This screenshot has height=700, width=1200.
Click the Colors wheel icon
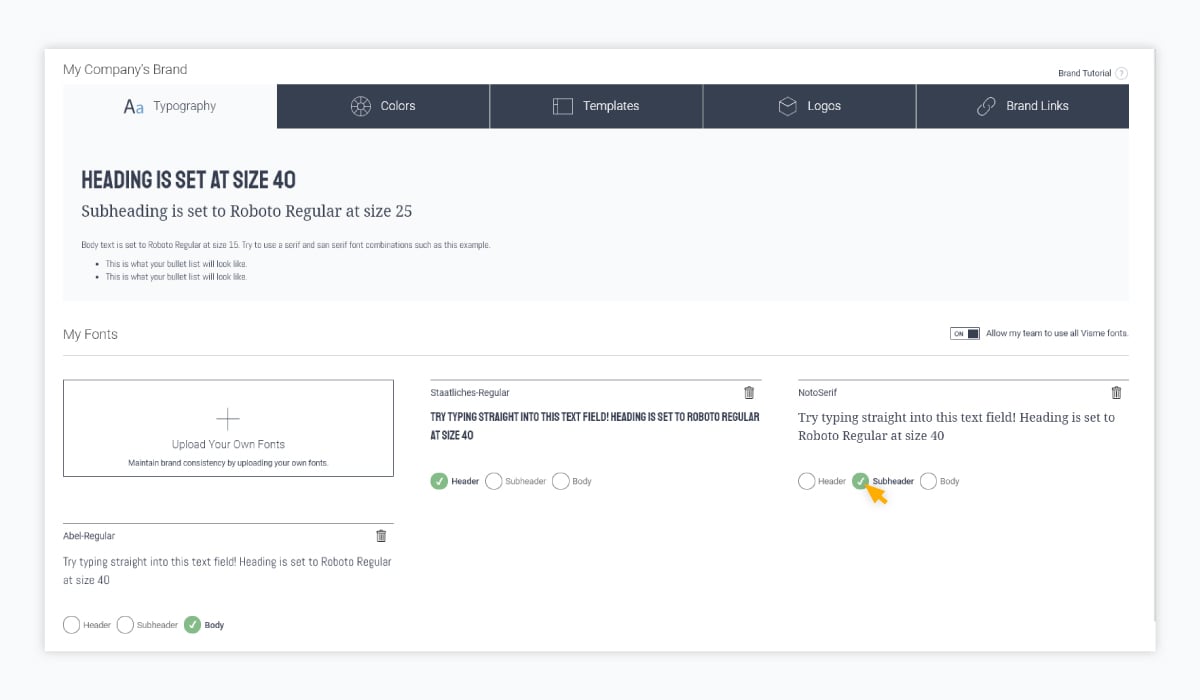pos(361,106)
